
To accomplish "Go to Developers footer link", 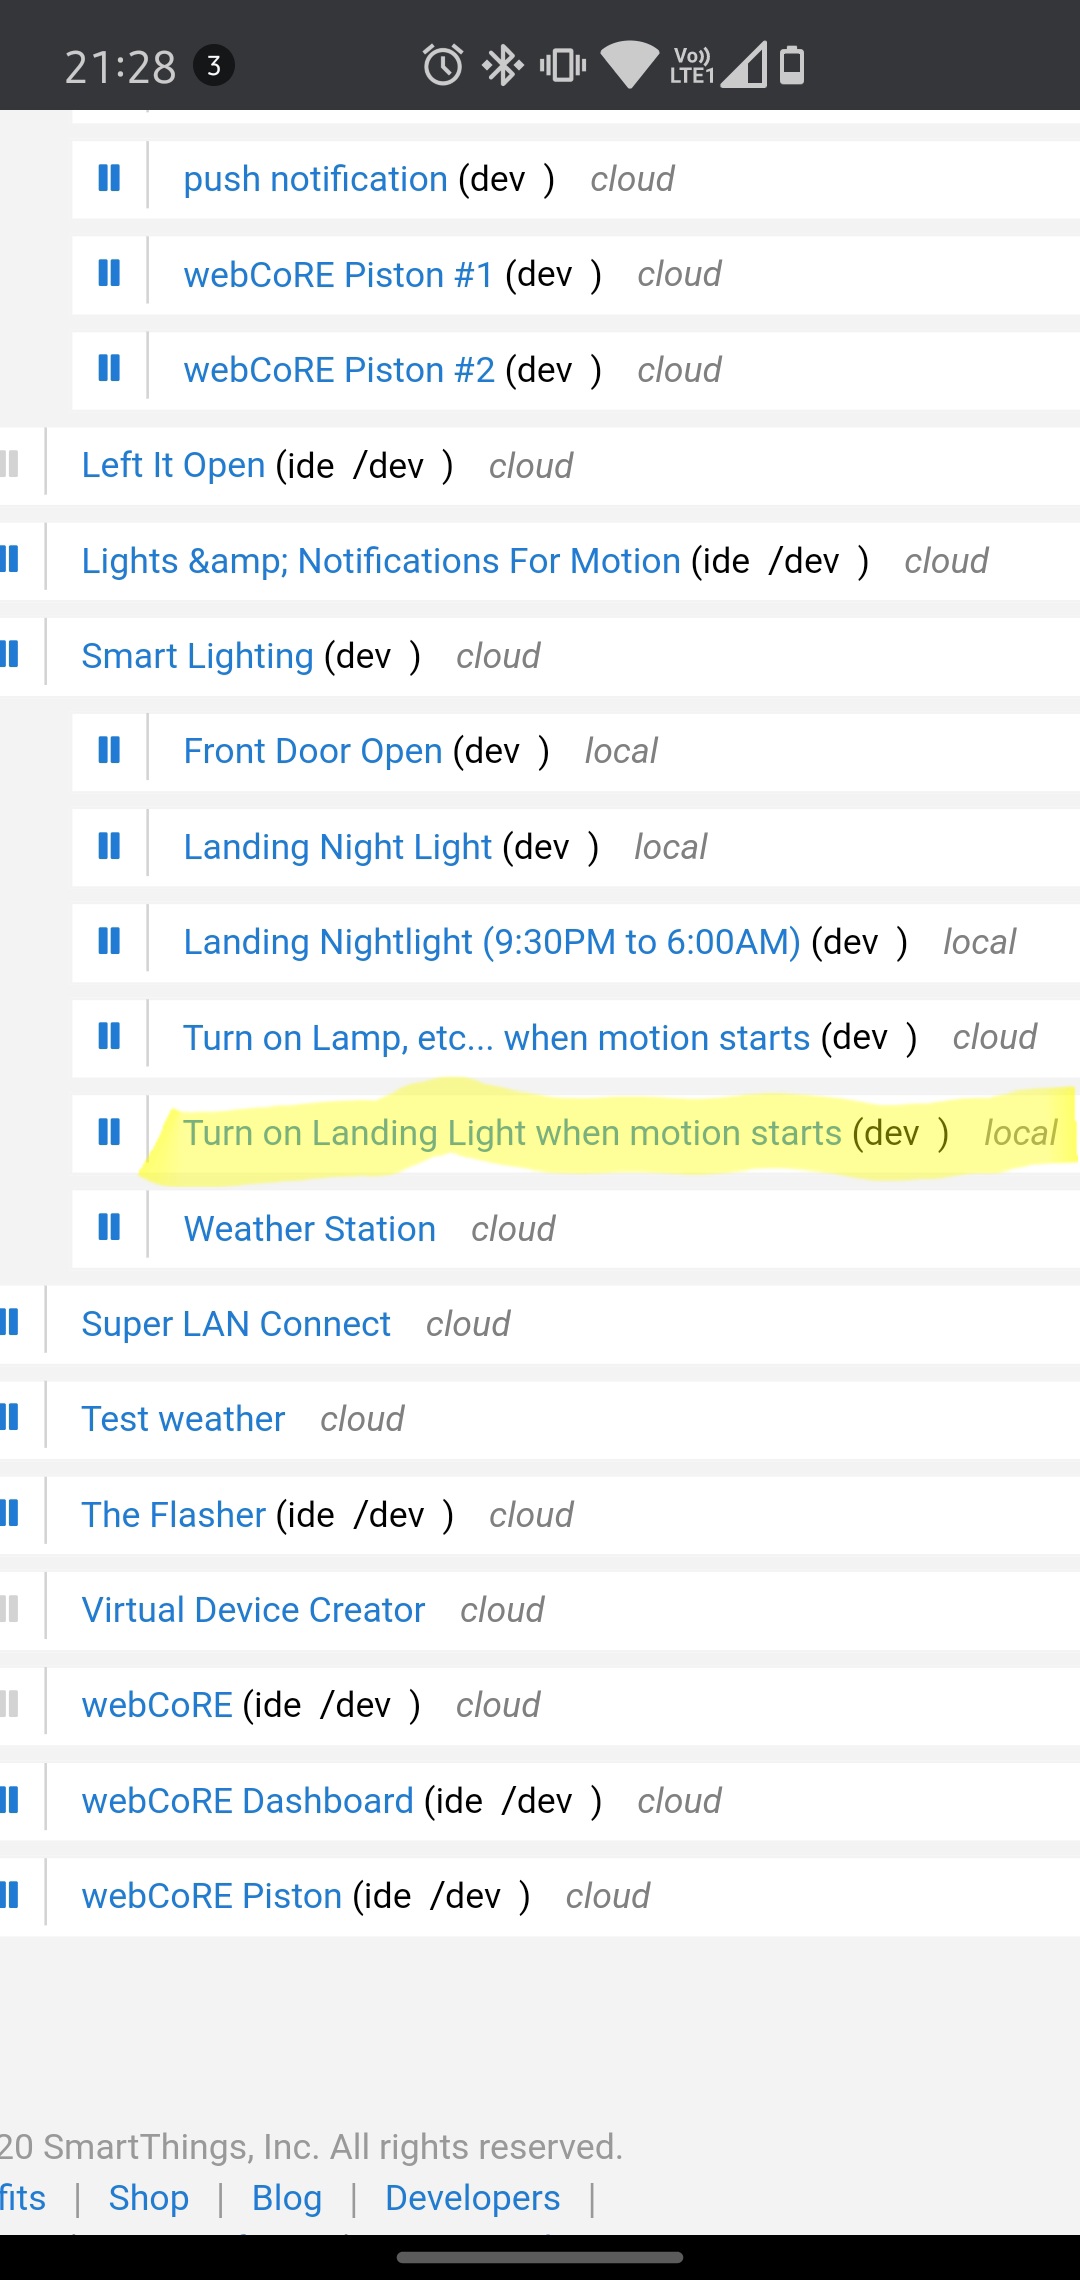I will [472, 2198].
